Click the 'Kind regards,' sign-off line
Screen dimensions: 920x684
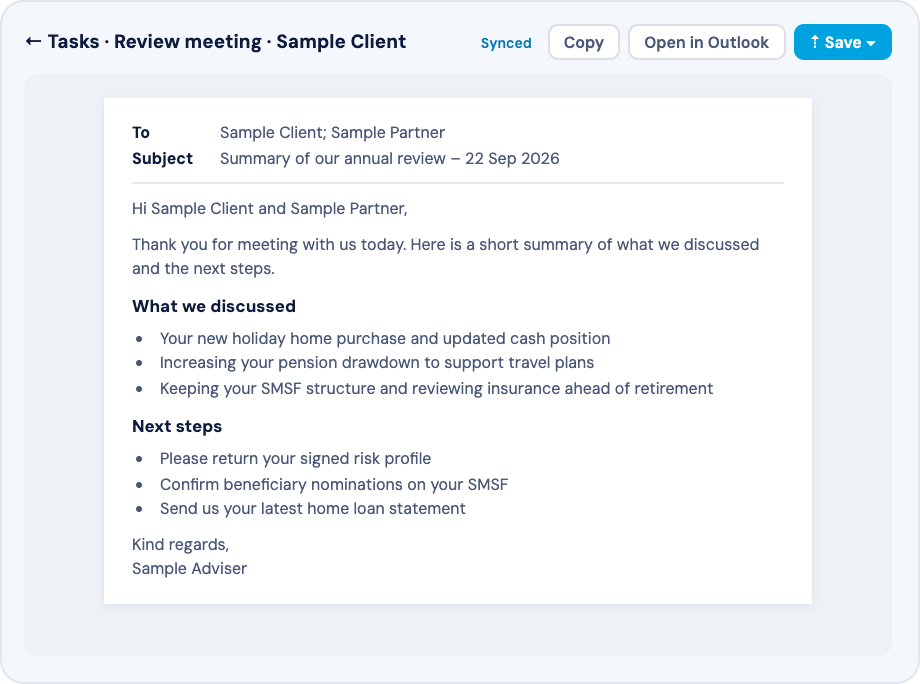tap(180, 544)
